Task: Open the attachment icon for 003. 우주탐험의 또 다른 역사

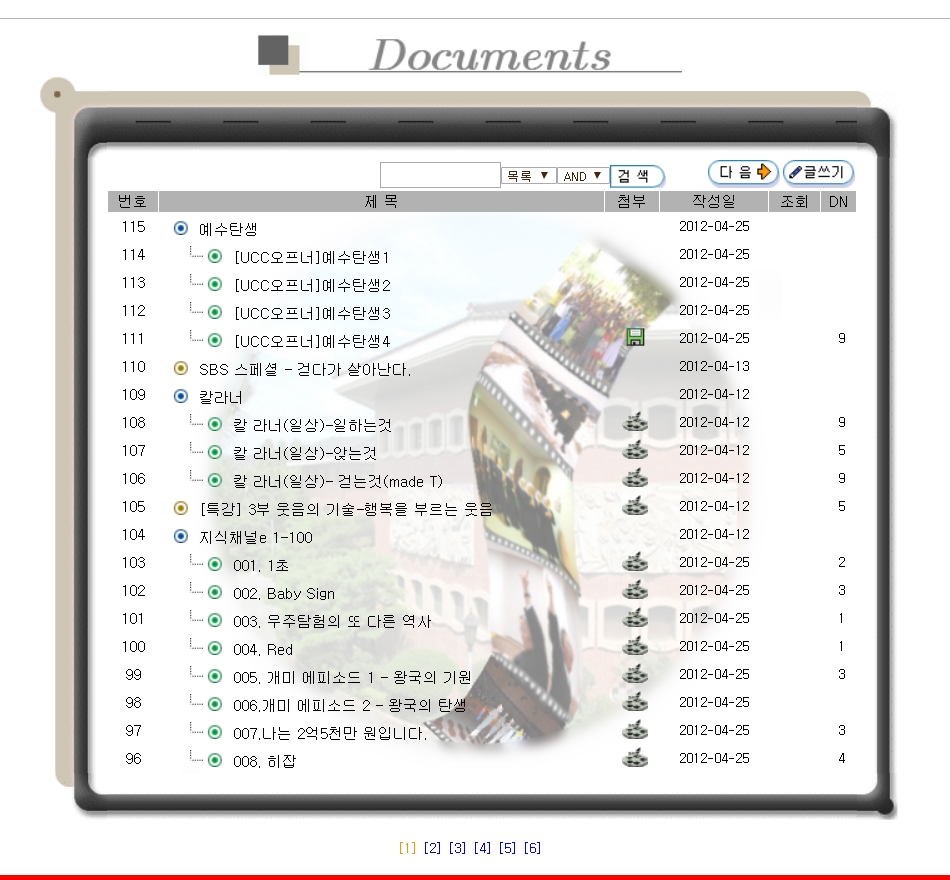Action: pos(635,618)
